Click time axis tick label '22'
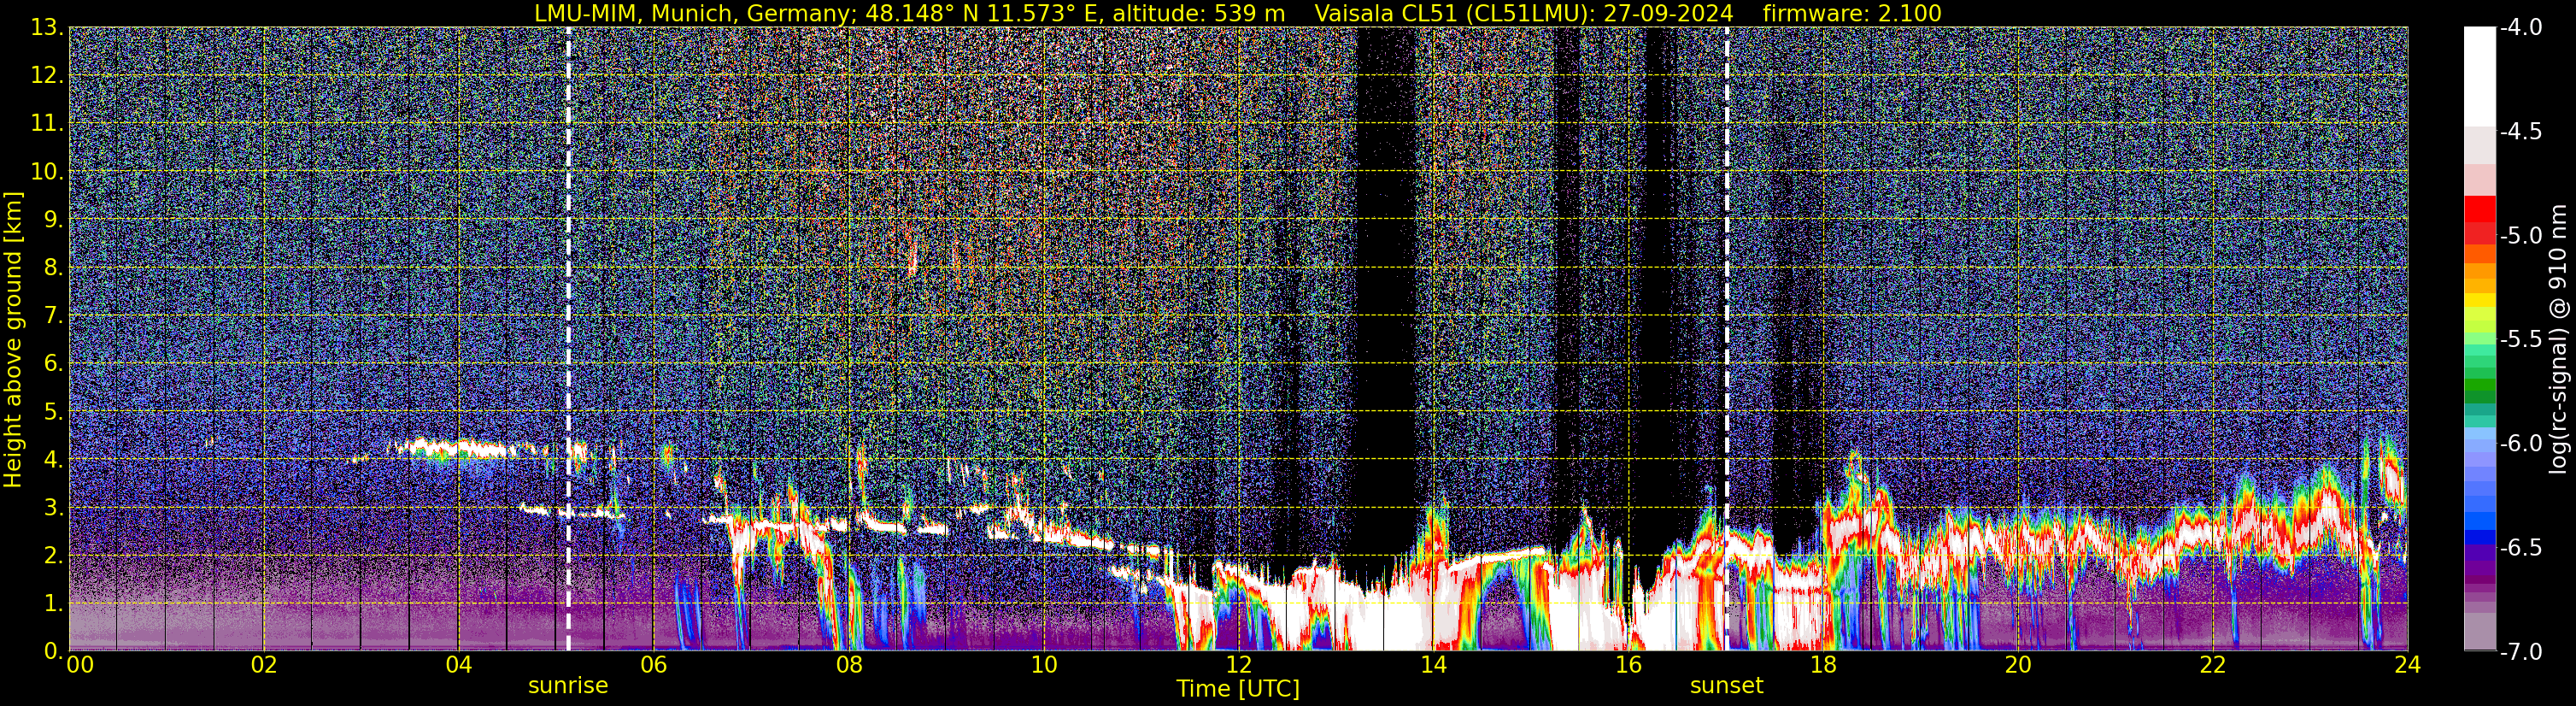Image resolution: width=2576 pixels, height=706 pixels. [x=2213, y=666]
